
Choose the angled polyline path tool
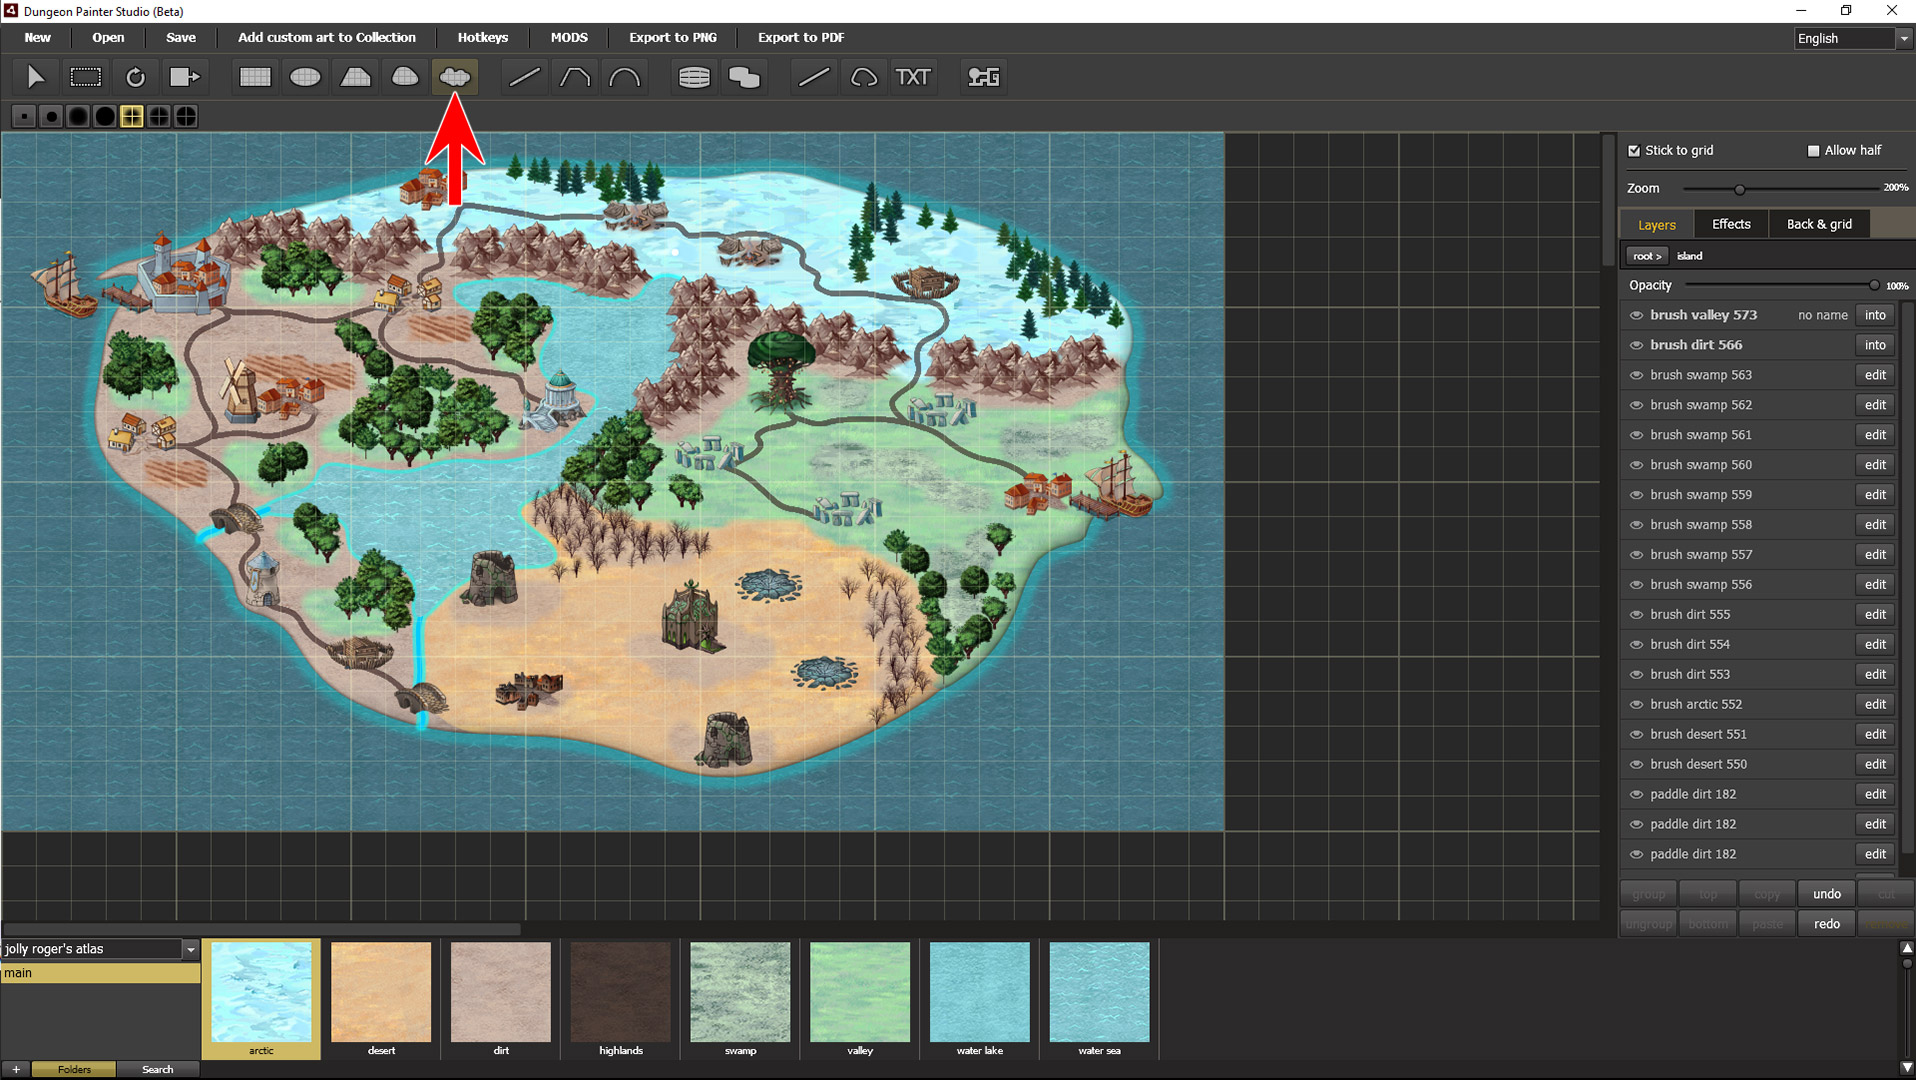coord(574,77)
